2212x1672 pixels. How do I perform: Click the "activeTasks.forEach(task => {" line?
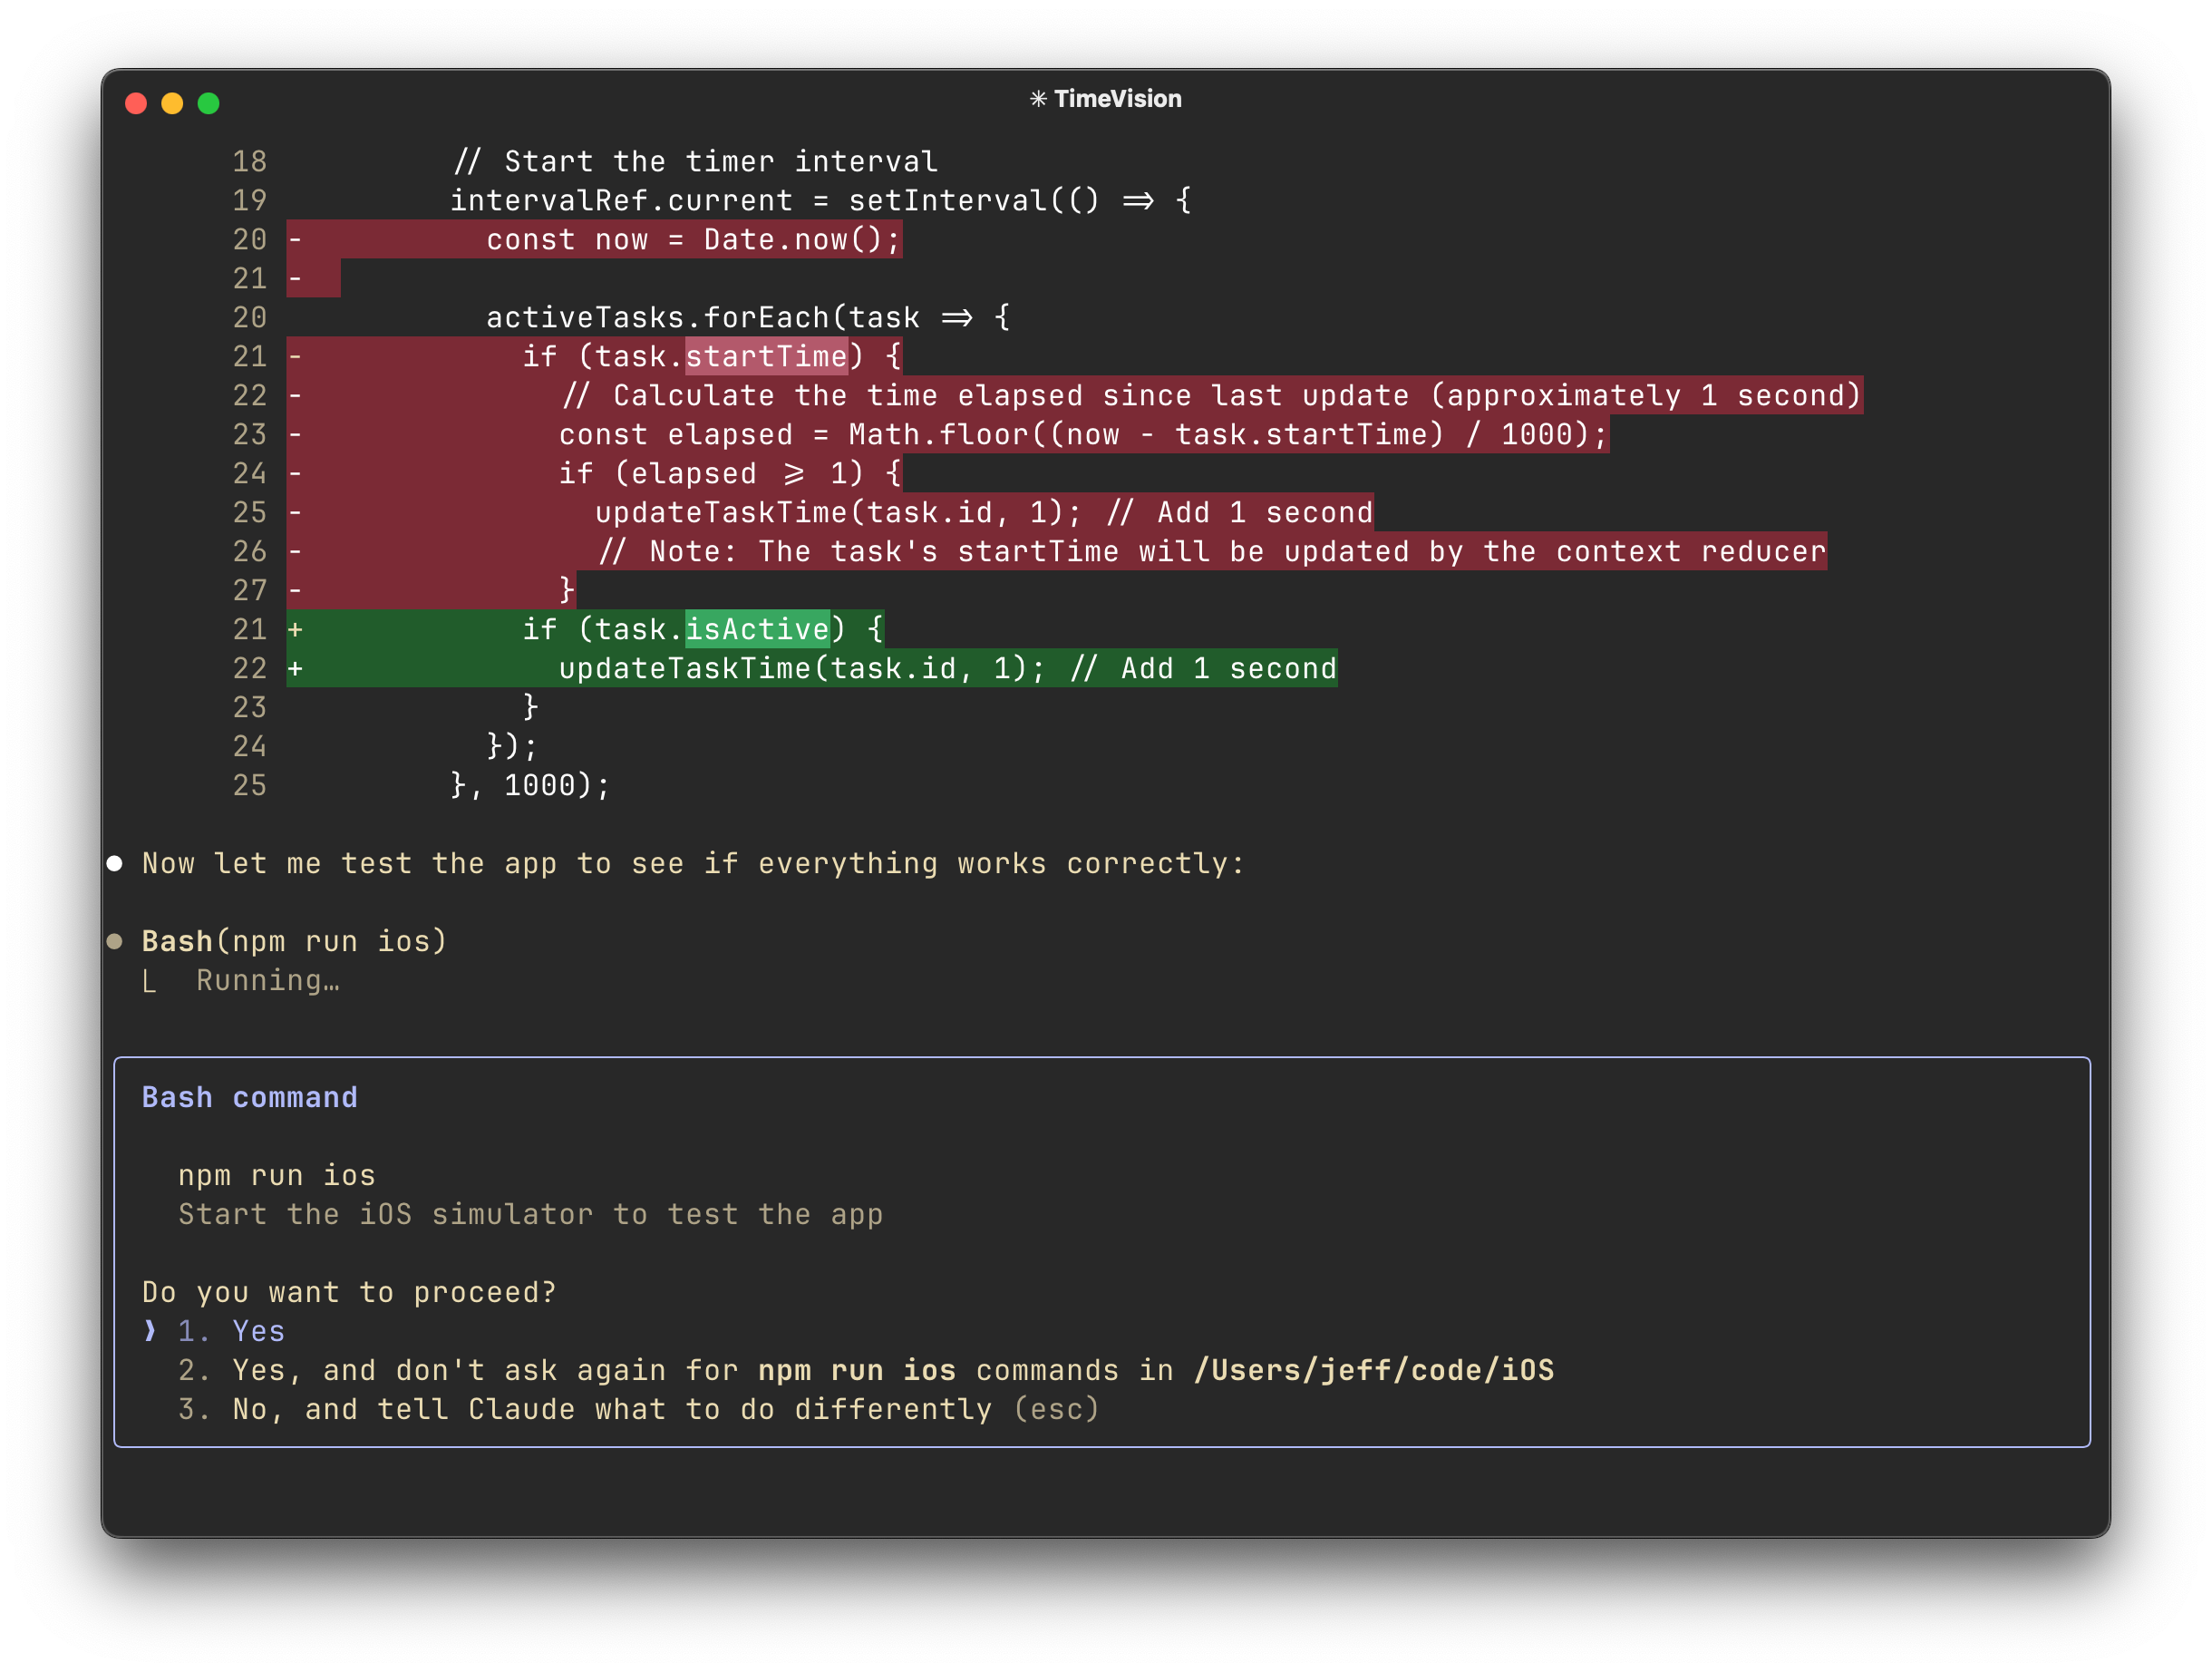(x=749, y=317)
